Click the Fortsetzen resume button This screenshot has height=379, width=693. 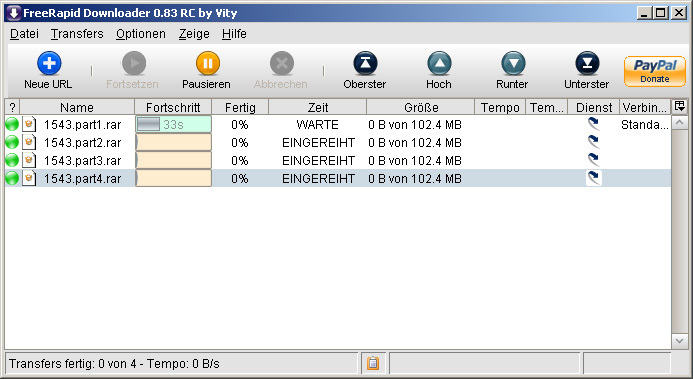click(x=132, y=71)
